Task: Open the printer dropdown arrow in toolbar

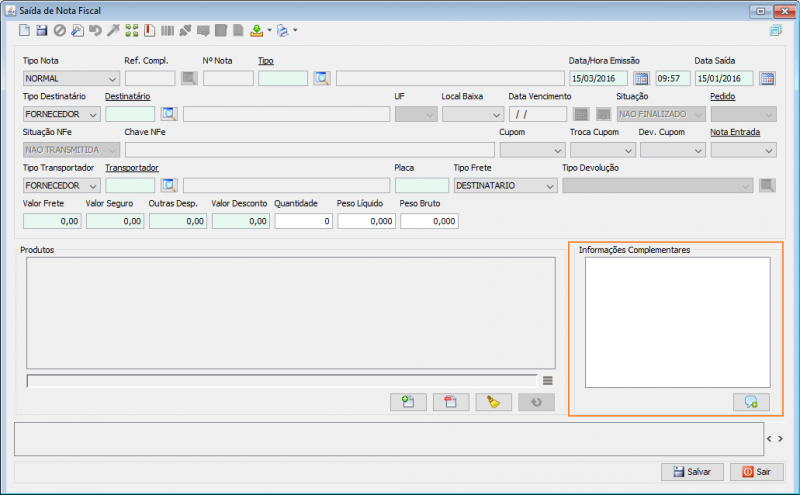Action: pos(295,31)
